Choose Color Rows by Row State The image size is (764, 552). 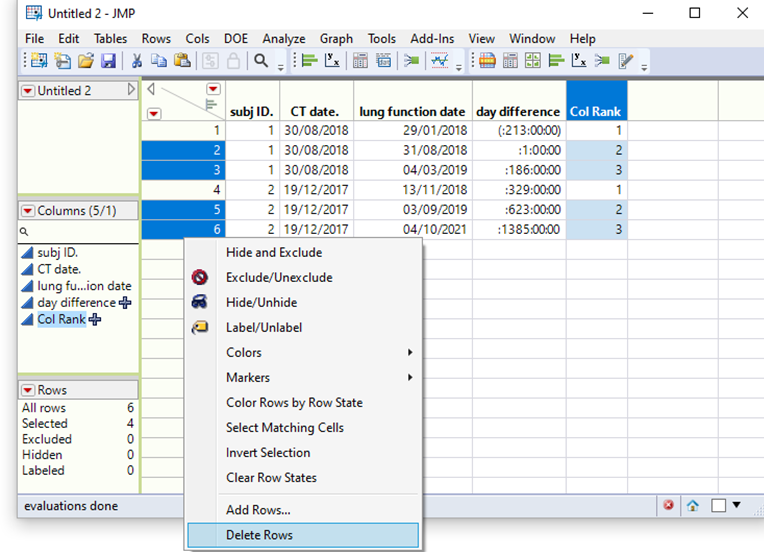tap(303, 402)
